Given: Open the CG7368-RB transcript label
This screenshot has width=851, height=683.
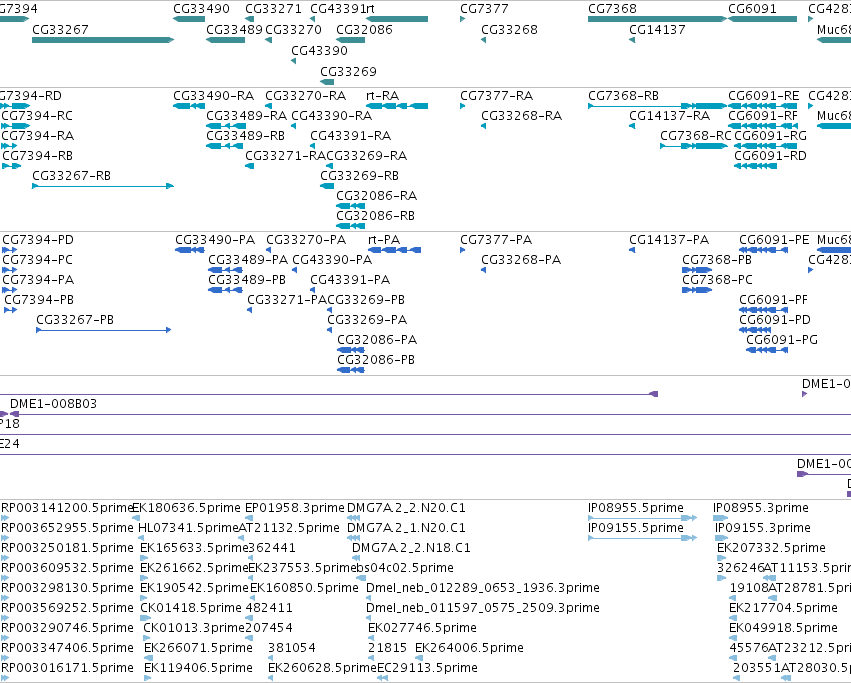Looking at the screenshot, I should tap(624, 96).
